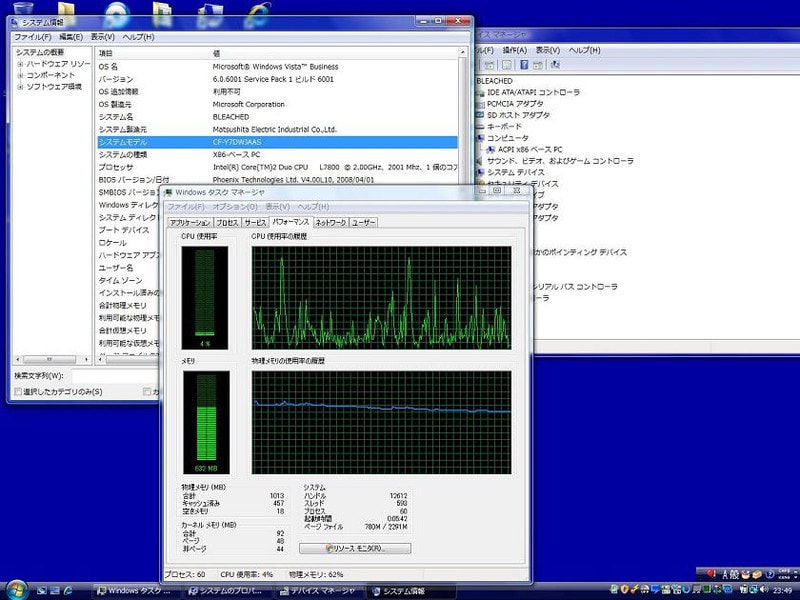
Task: Activate システム情報 taskbar button
Action: 412,591
